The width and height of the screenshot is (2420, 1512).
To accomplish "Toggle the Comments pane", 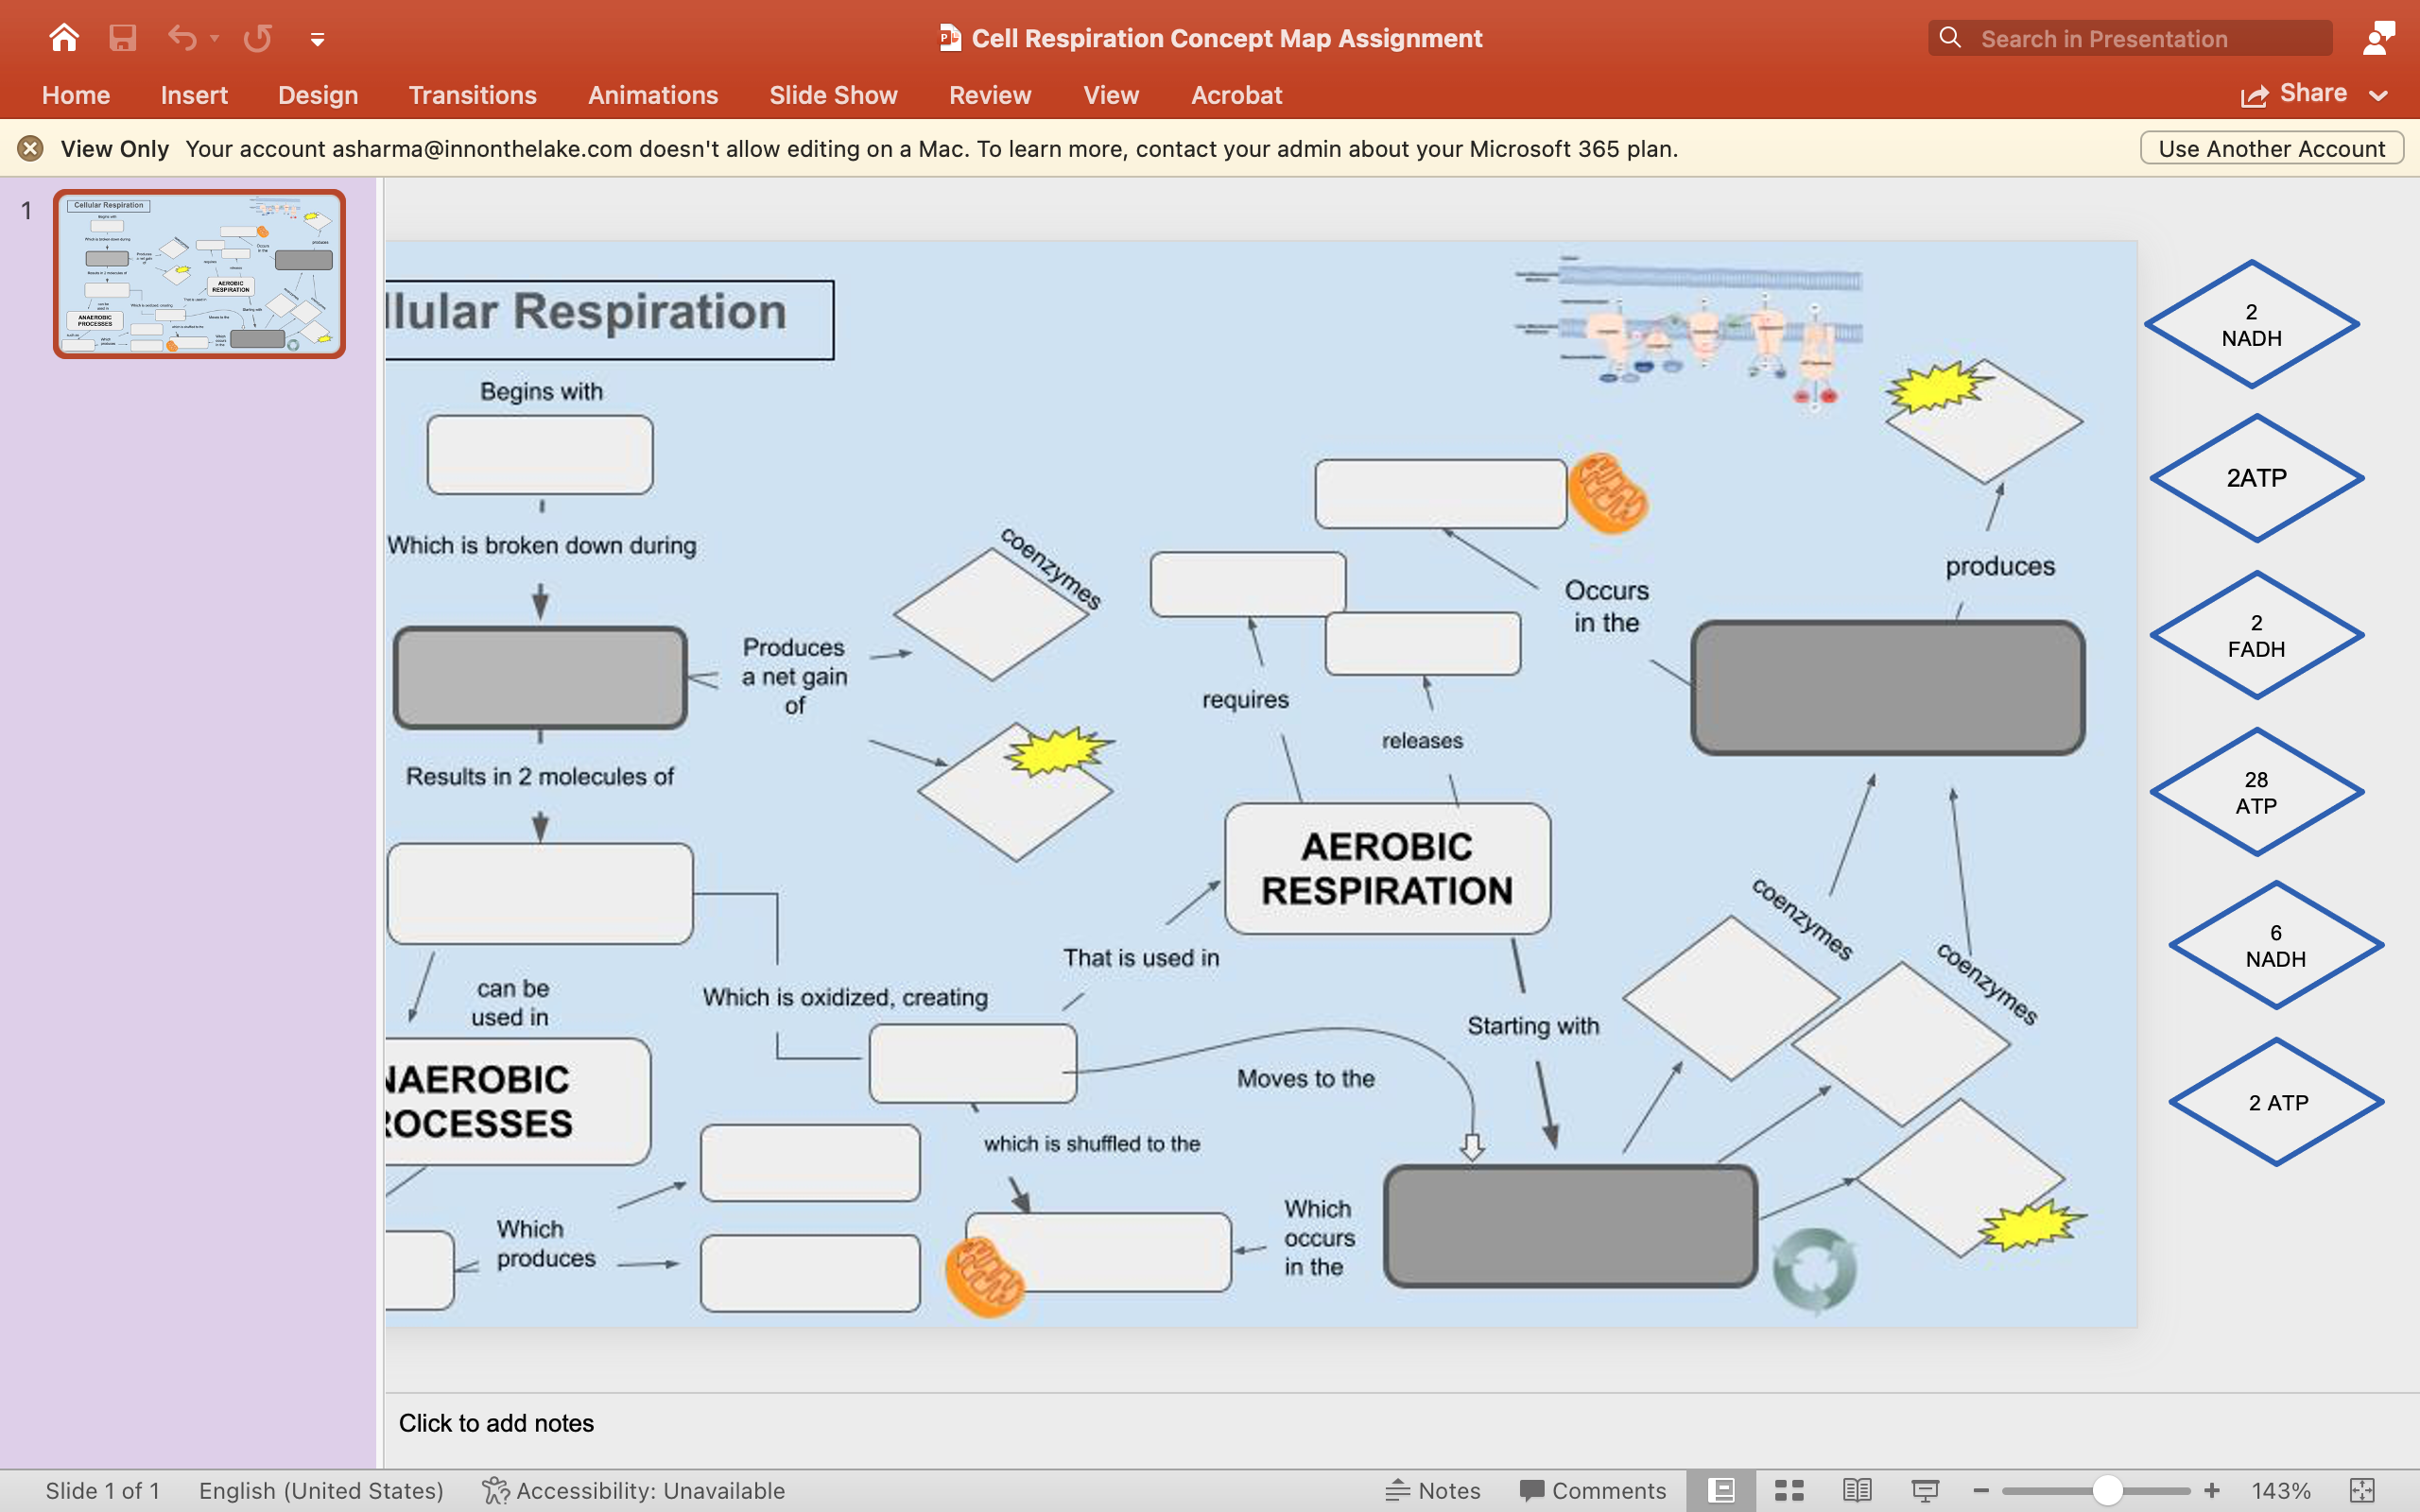I will tap(1590, 1489).
